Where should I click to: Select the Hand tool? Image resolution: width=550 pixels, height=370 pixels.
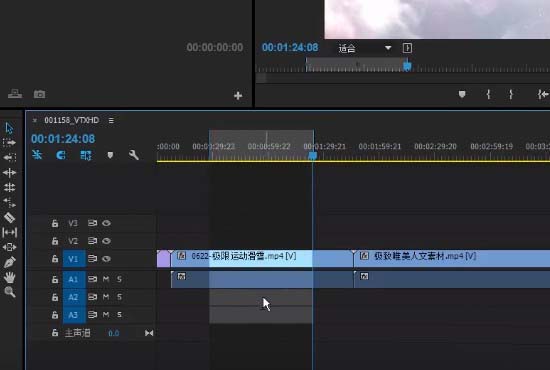coord(9,277)
